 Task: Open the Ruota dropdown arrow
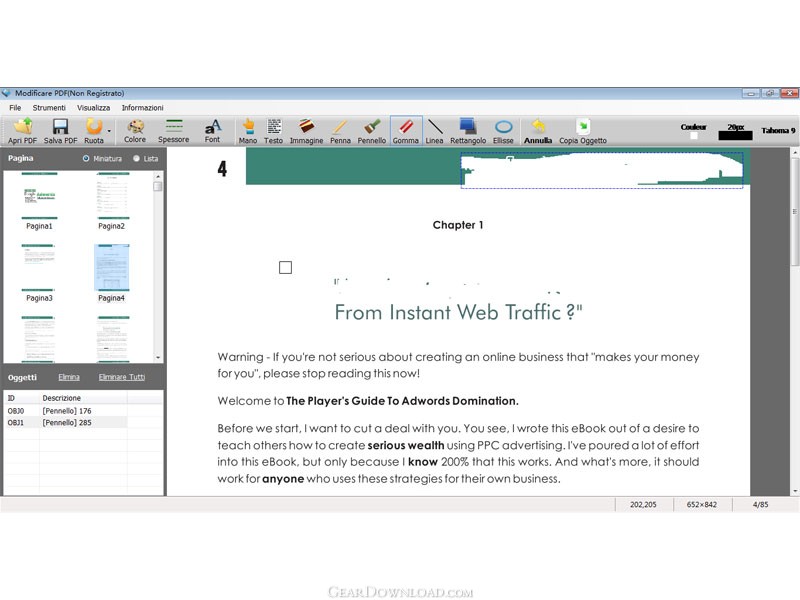(x=109, y=131)
